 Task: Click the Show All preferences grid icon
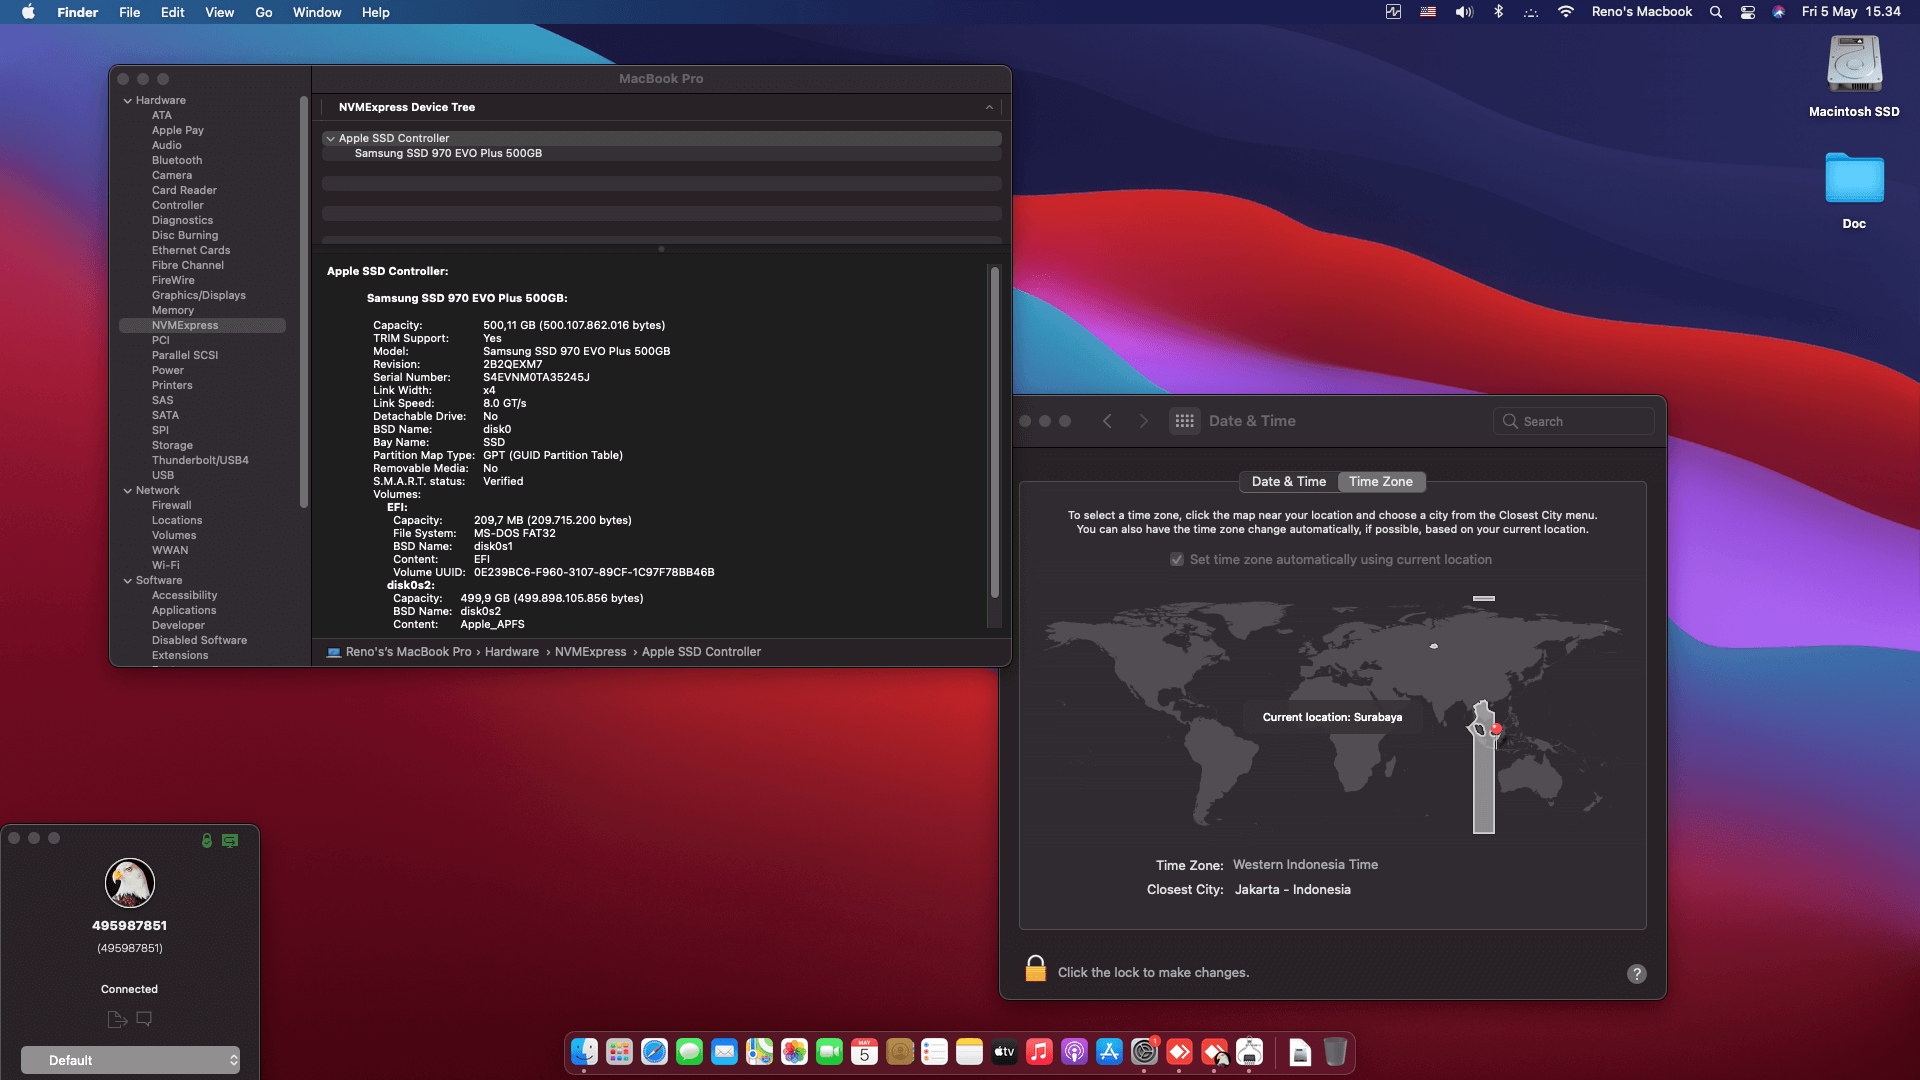[x=1184, y=420]
